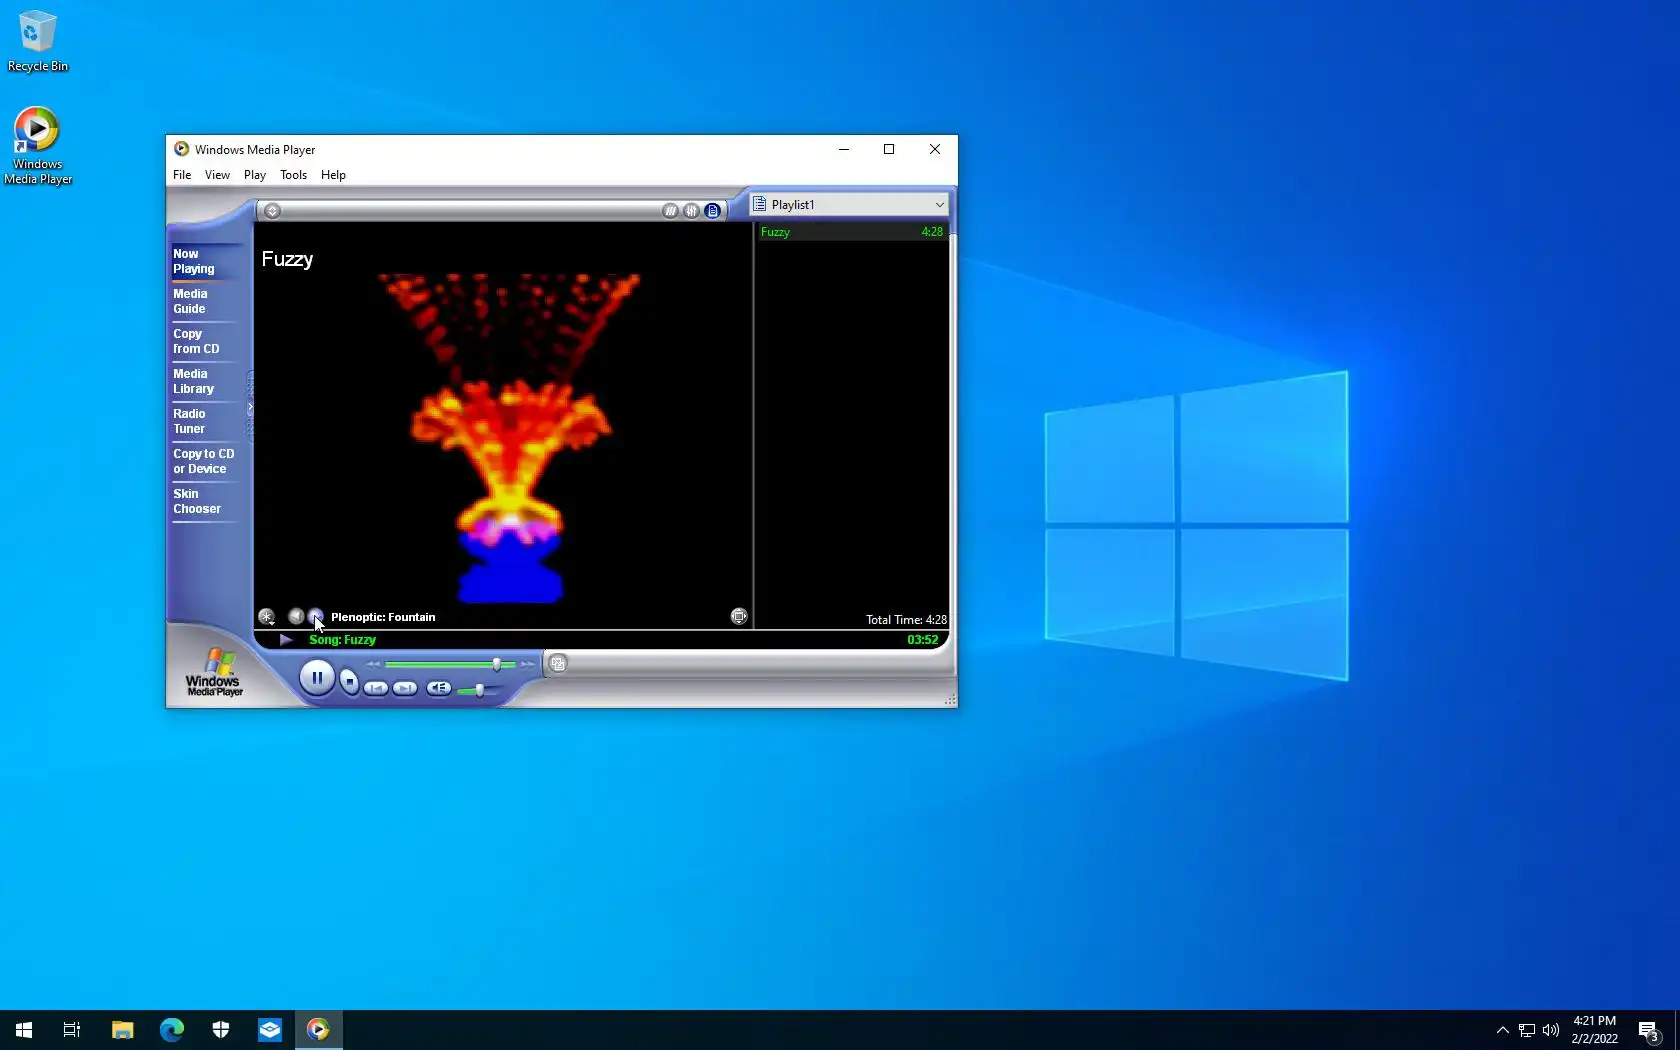1680x1050 pixels.
Task: Skip to the previous track
Action: point(376,688)
